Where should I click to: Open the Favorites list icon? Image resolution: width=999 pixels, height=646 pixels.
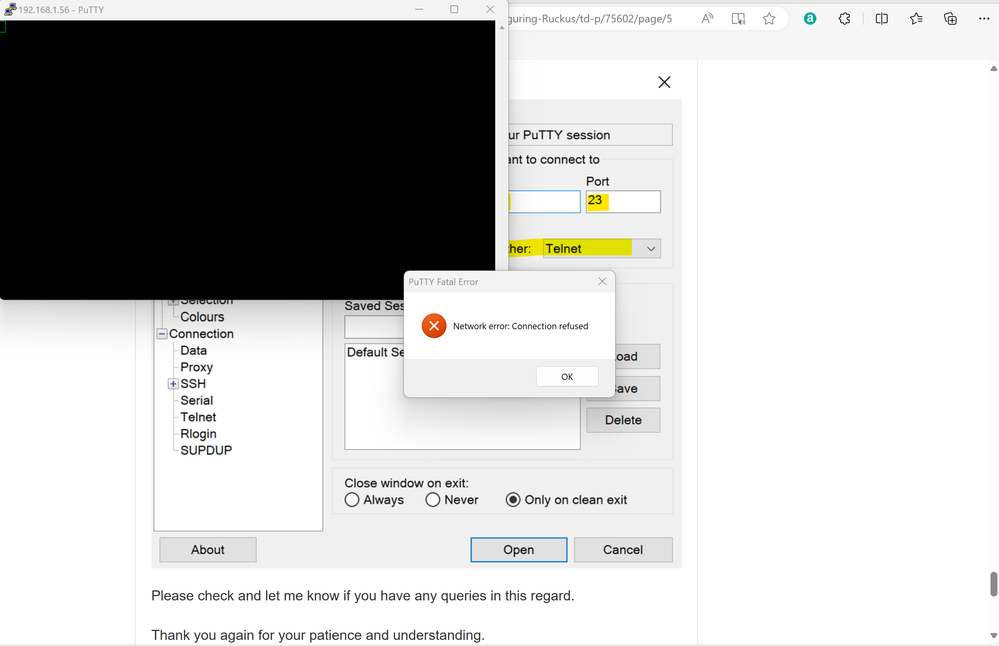tap(917, 19)
